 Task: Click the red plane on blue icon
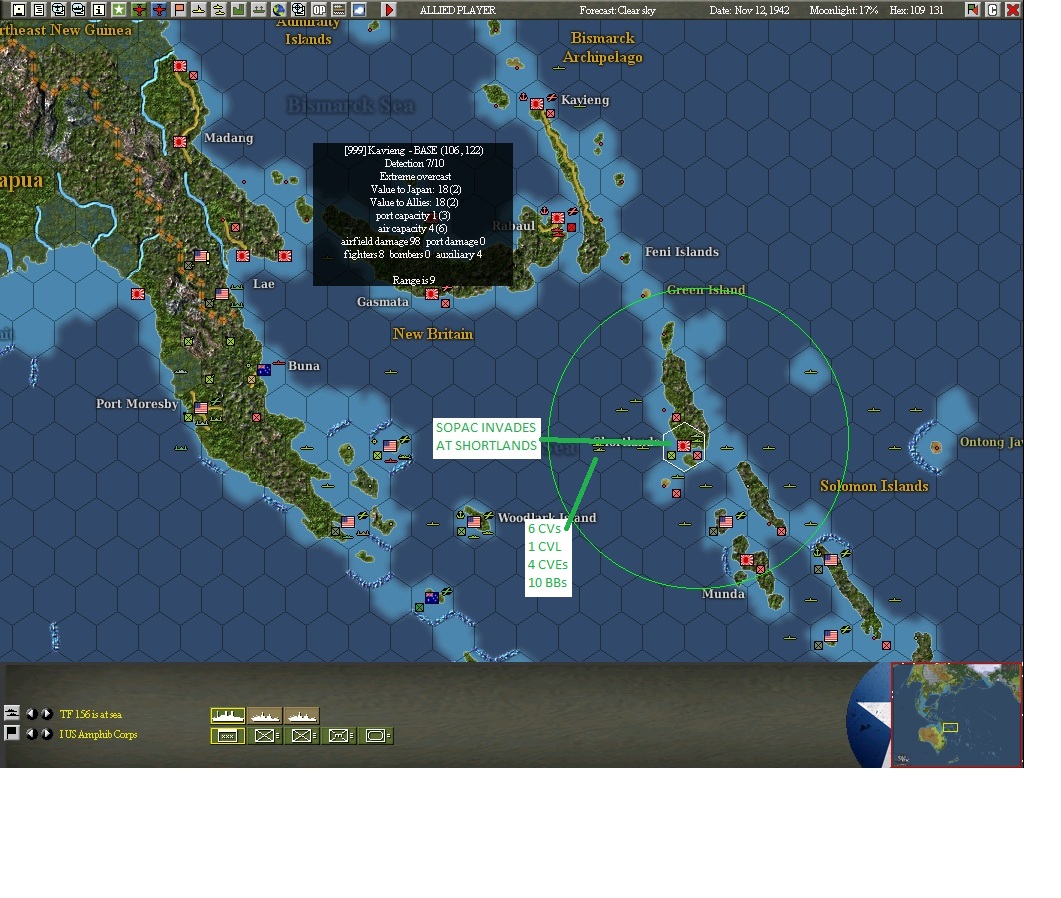coord(159,9)
